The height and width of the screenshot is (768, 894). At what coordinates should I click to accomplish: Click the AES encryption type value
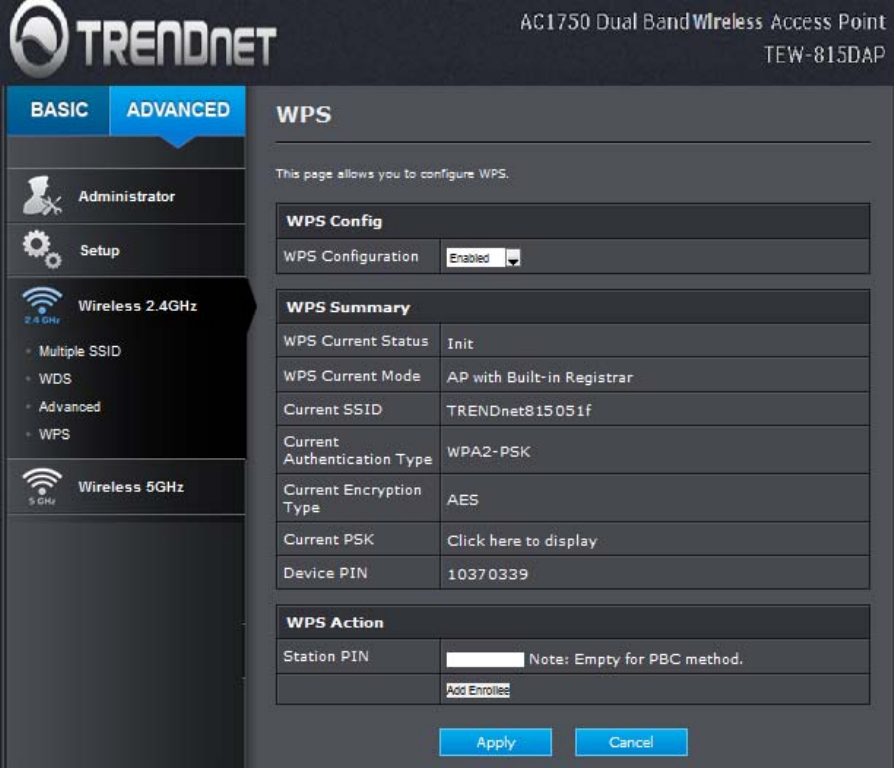point(462,500)
